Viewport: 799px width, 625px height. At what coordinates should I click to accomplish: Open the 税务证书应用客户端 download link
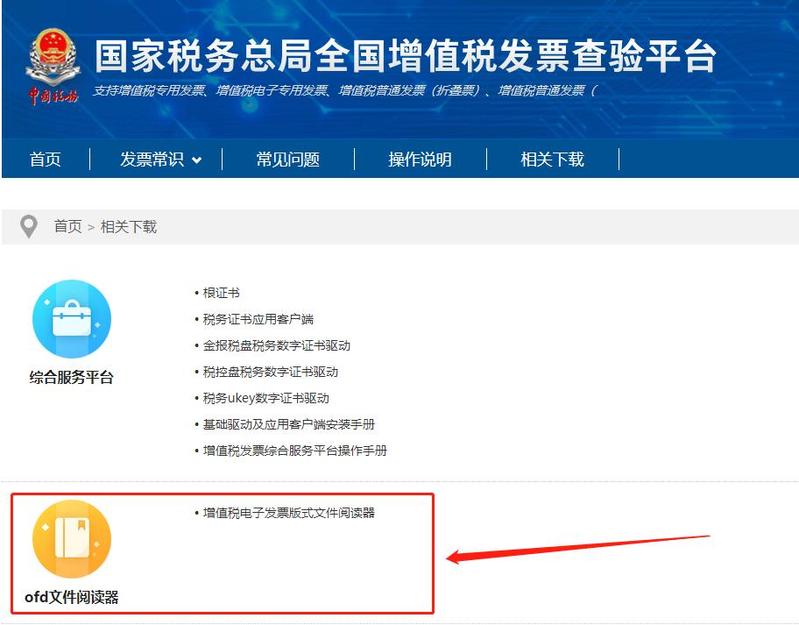[258, 319]
